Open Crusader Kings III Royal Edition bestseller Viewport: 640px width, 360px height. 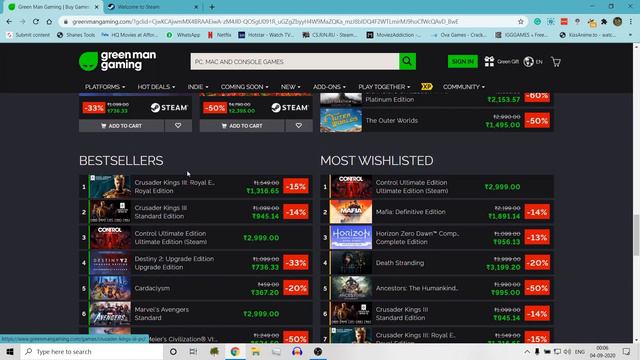[196, 187]
